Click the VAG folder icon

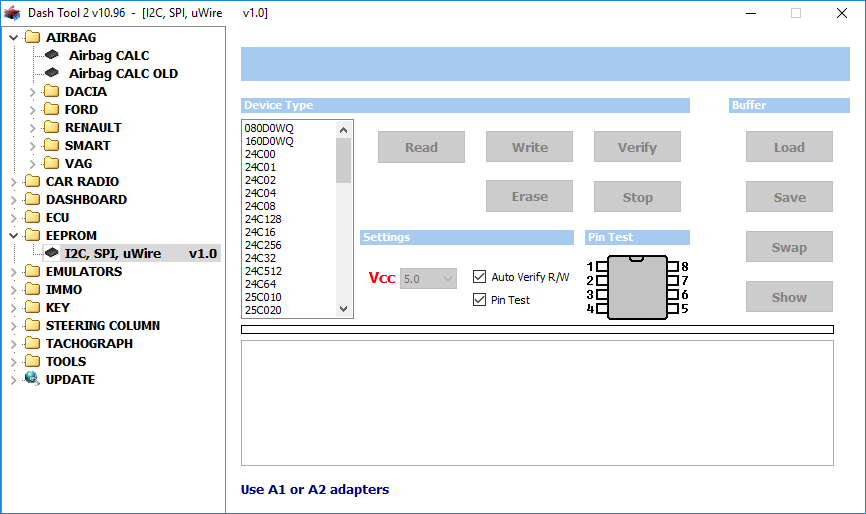[x=51, y=163]
